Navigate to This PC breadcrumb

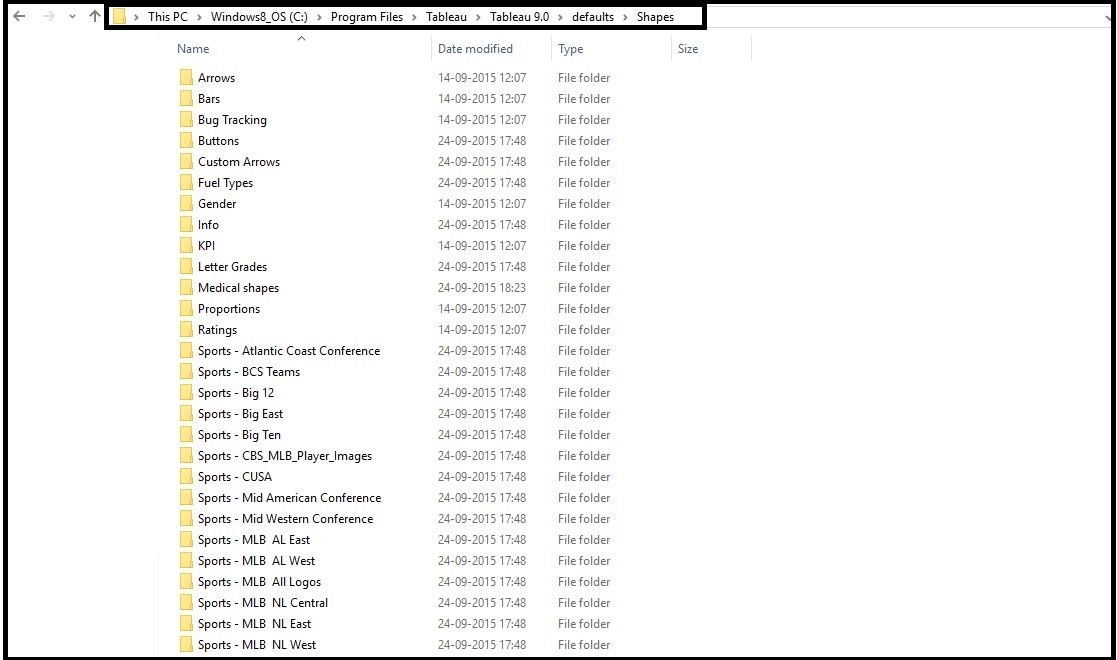[x=167, y=16]
